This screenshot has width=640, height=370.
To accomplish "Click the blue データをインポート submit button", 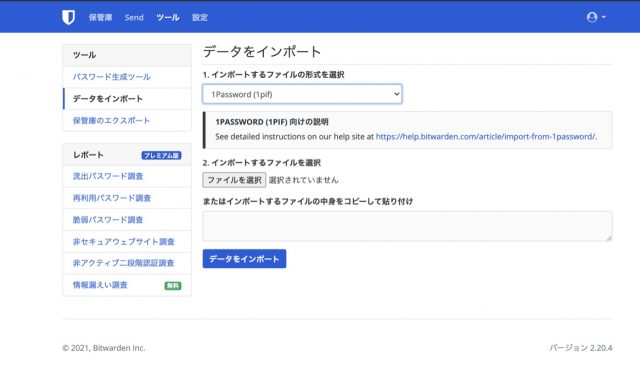I will (x=244, y=259).
